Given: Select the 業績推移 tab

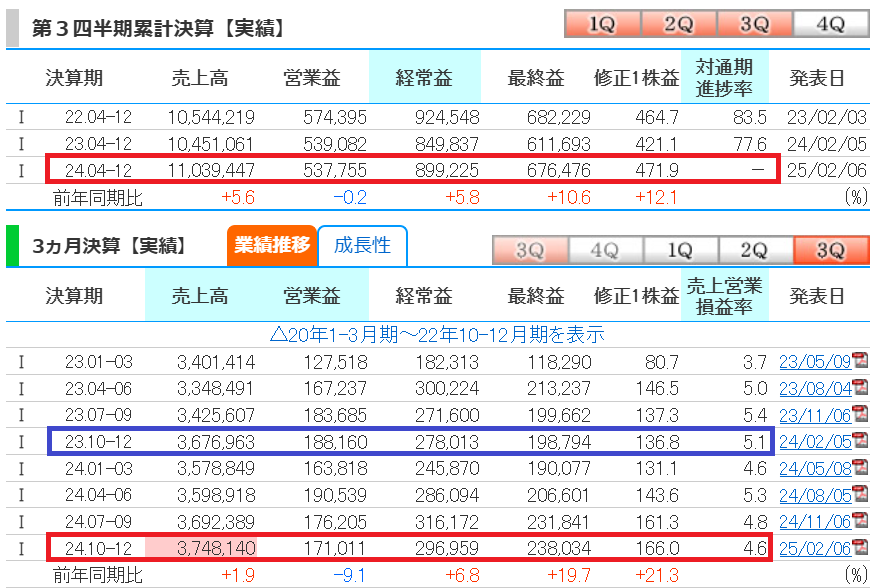Looking at the screenshot, I should [272, 246].
